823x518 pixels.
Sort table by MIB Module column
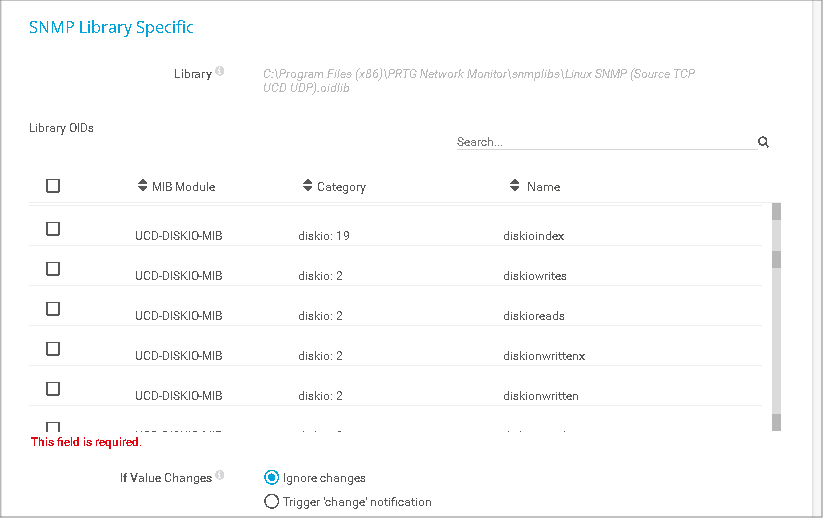pos(176,186)
